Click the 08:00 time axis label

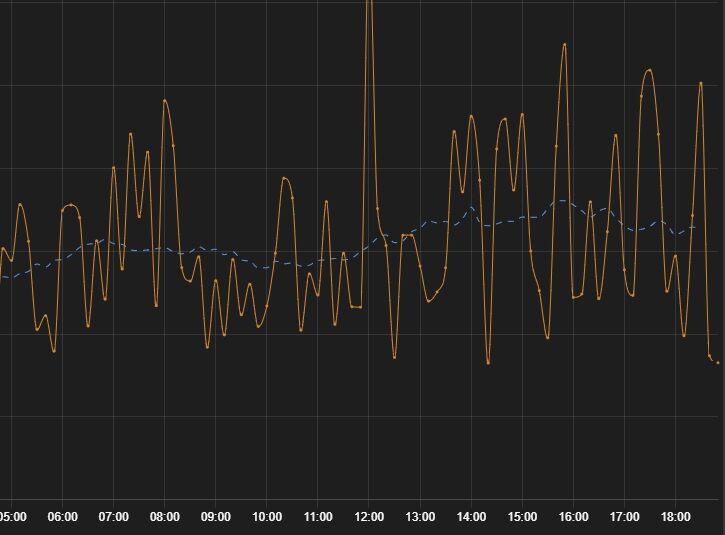point(165,517)
